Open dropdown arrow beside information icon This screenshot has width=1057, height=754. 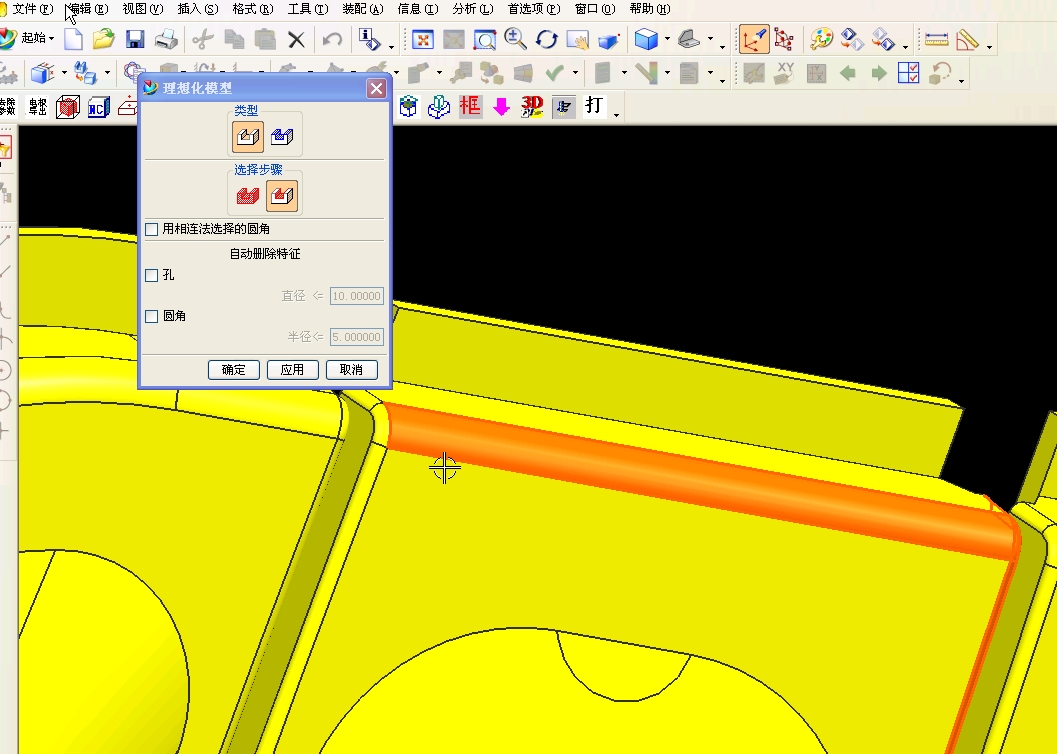(x=391, y=46)
